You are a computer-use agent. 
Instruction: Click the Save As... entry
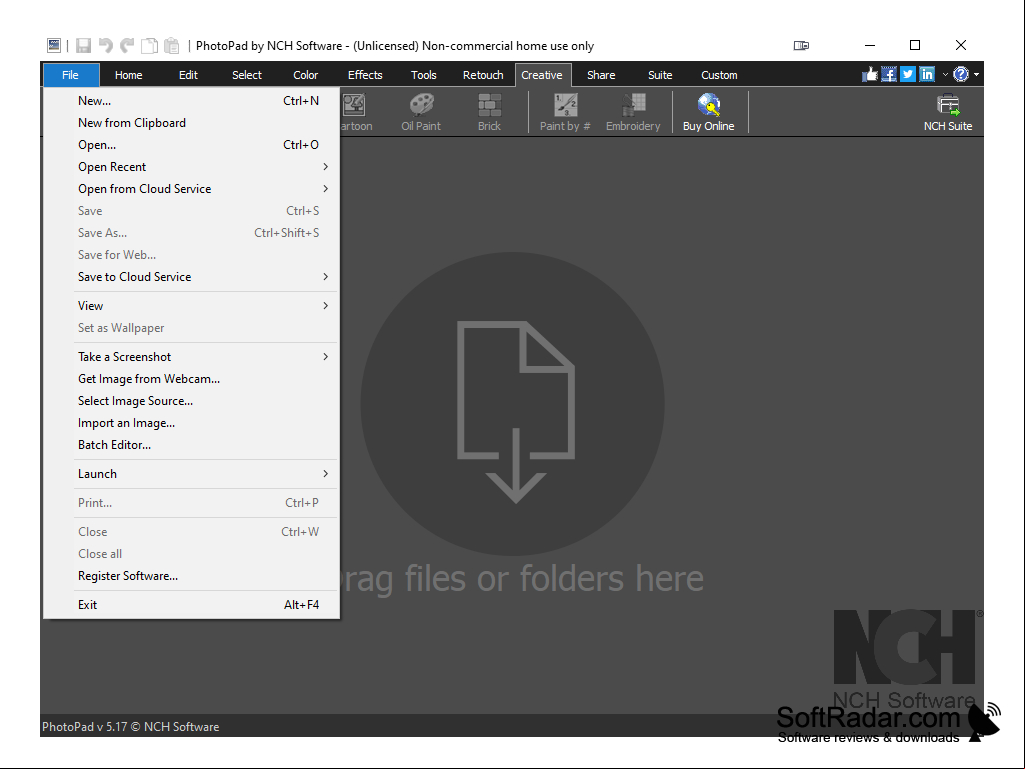[192, 233]
